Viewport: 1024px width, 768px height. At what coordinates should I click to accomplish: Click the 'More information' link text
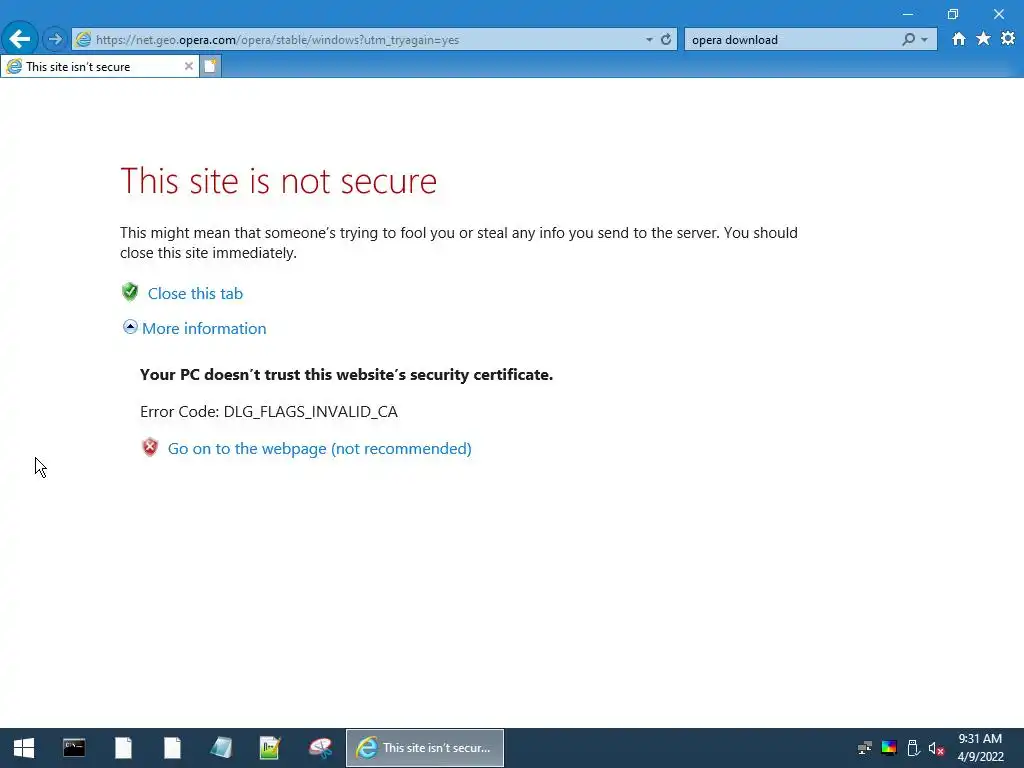(x=204, y=328)
